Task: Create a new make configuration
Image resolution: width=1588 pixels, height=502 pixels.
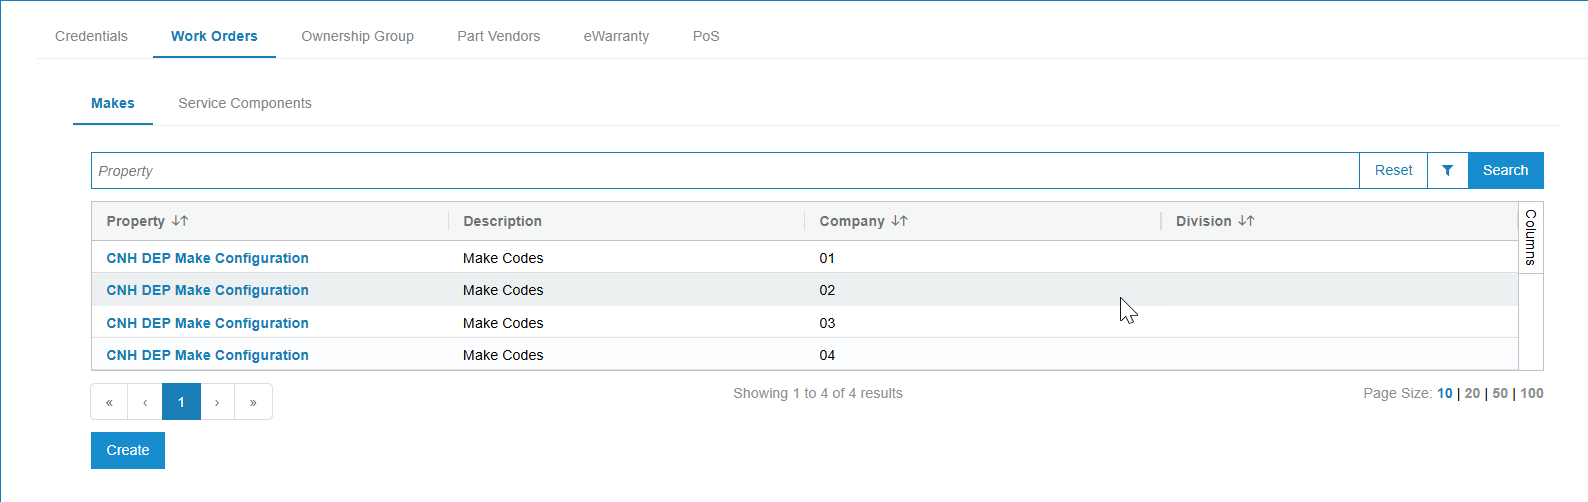Action: pyautogui.click(x=128, y=450)
